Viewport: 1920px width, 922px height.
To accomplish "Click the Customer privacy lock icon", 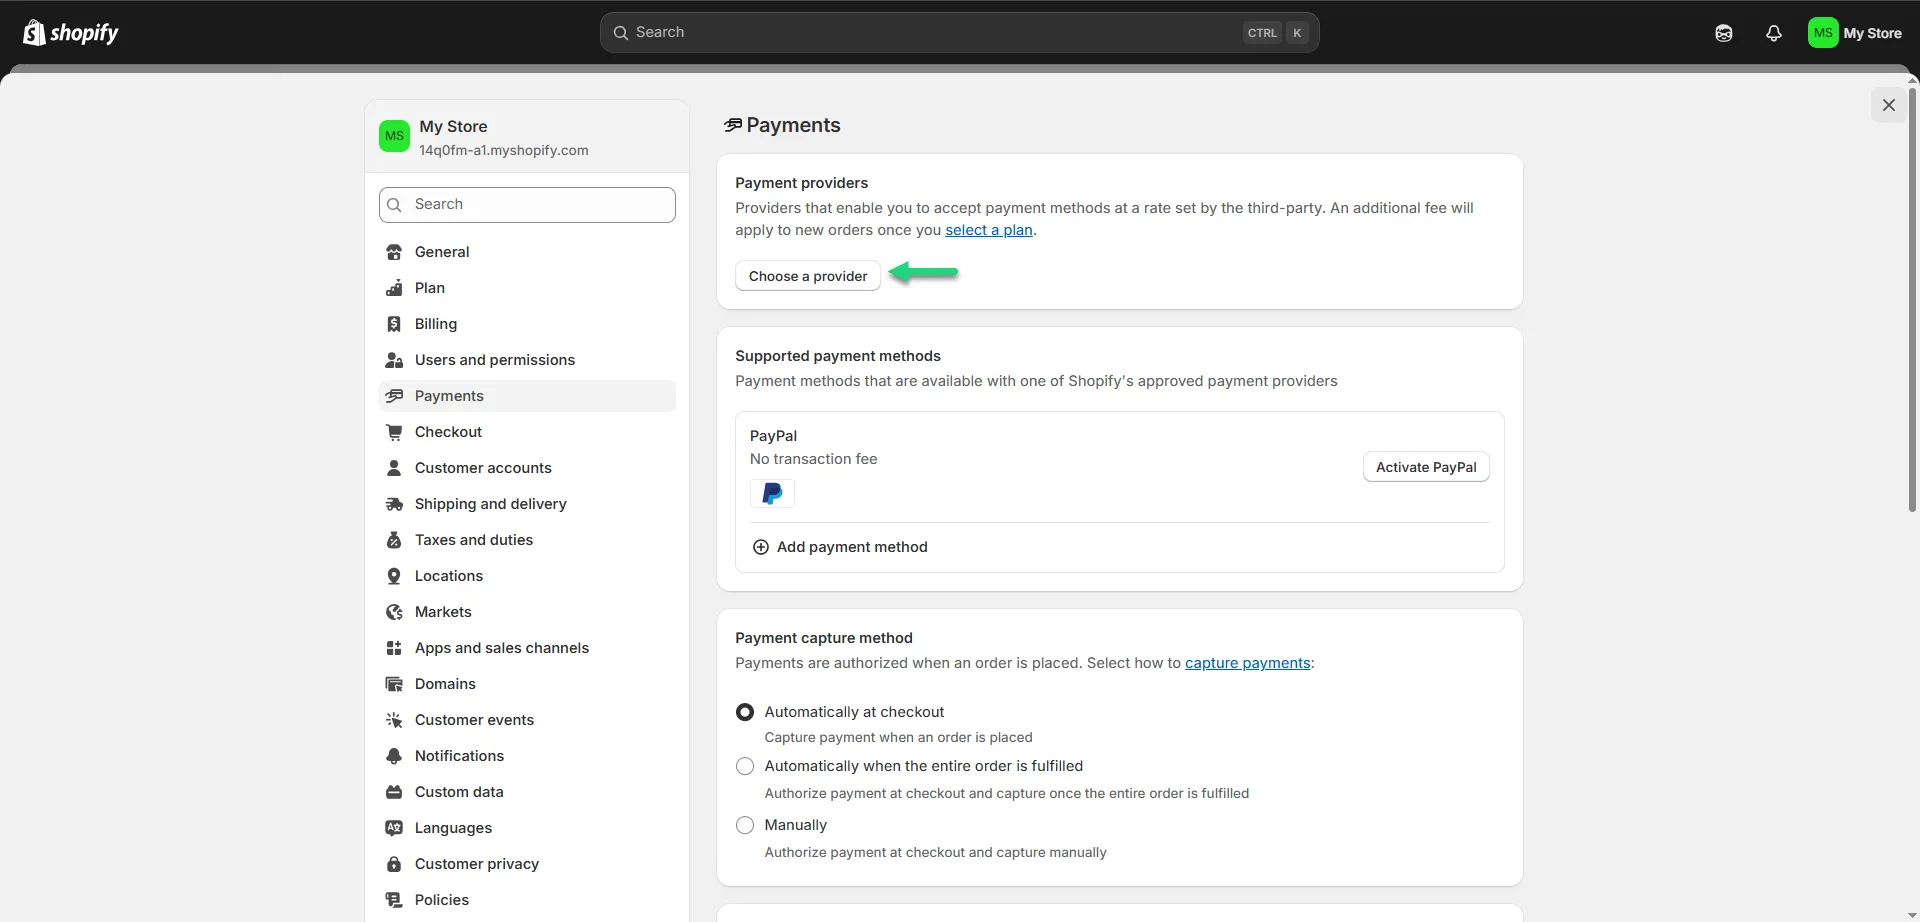I will click(x=394, y=864).
